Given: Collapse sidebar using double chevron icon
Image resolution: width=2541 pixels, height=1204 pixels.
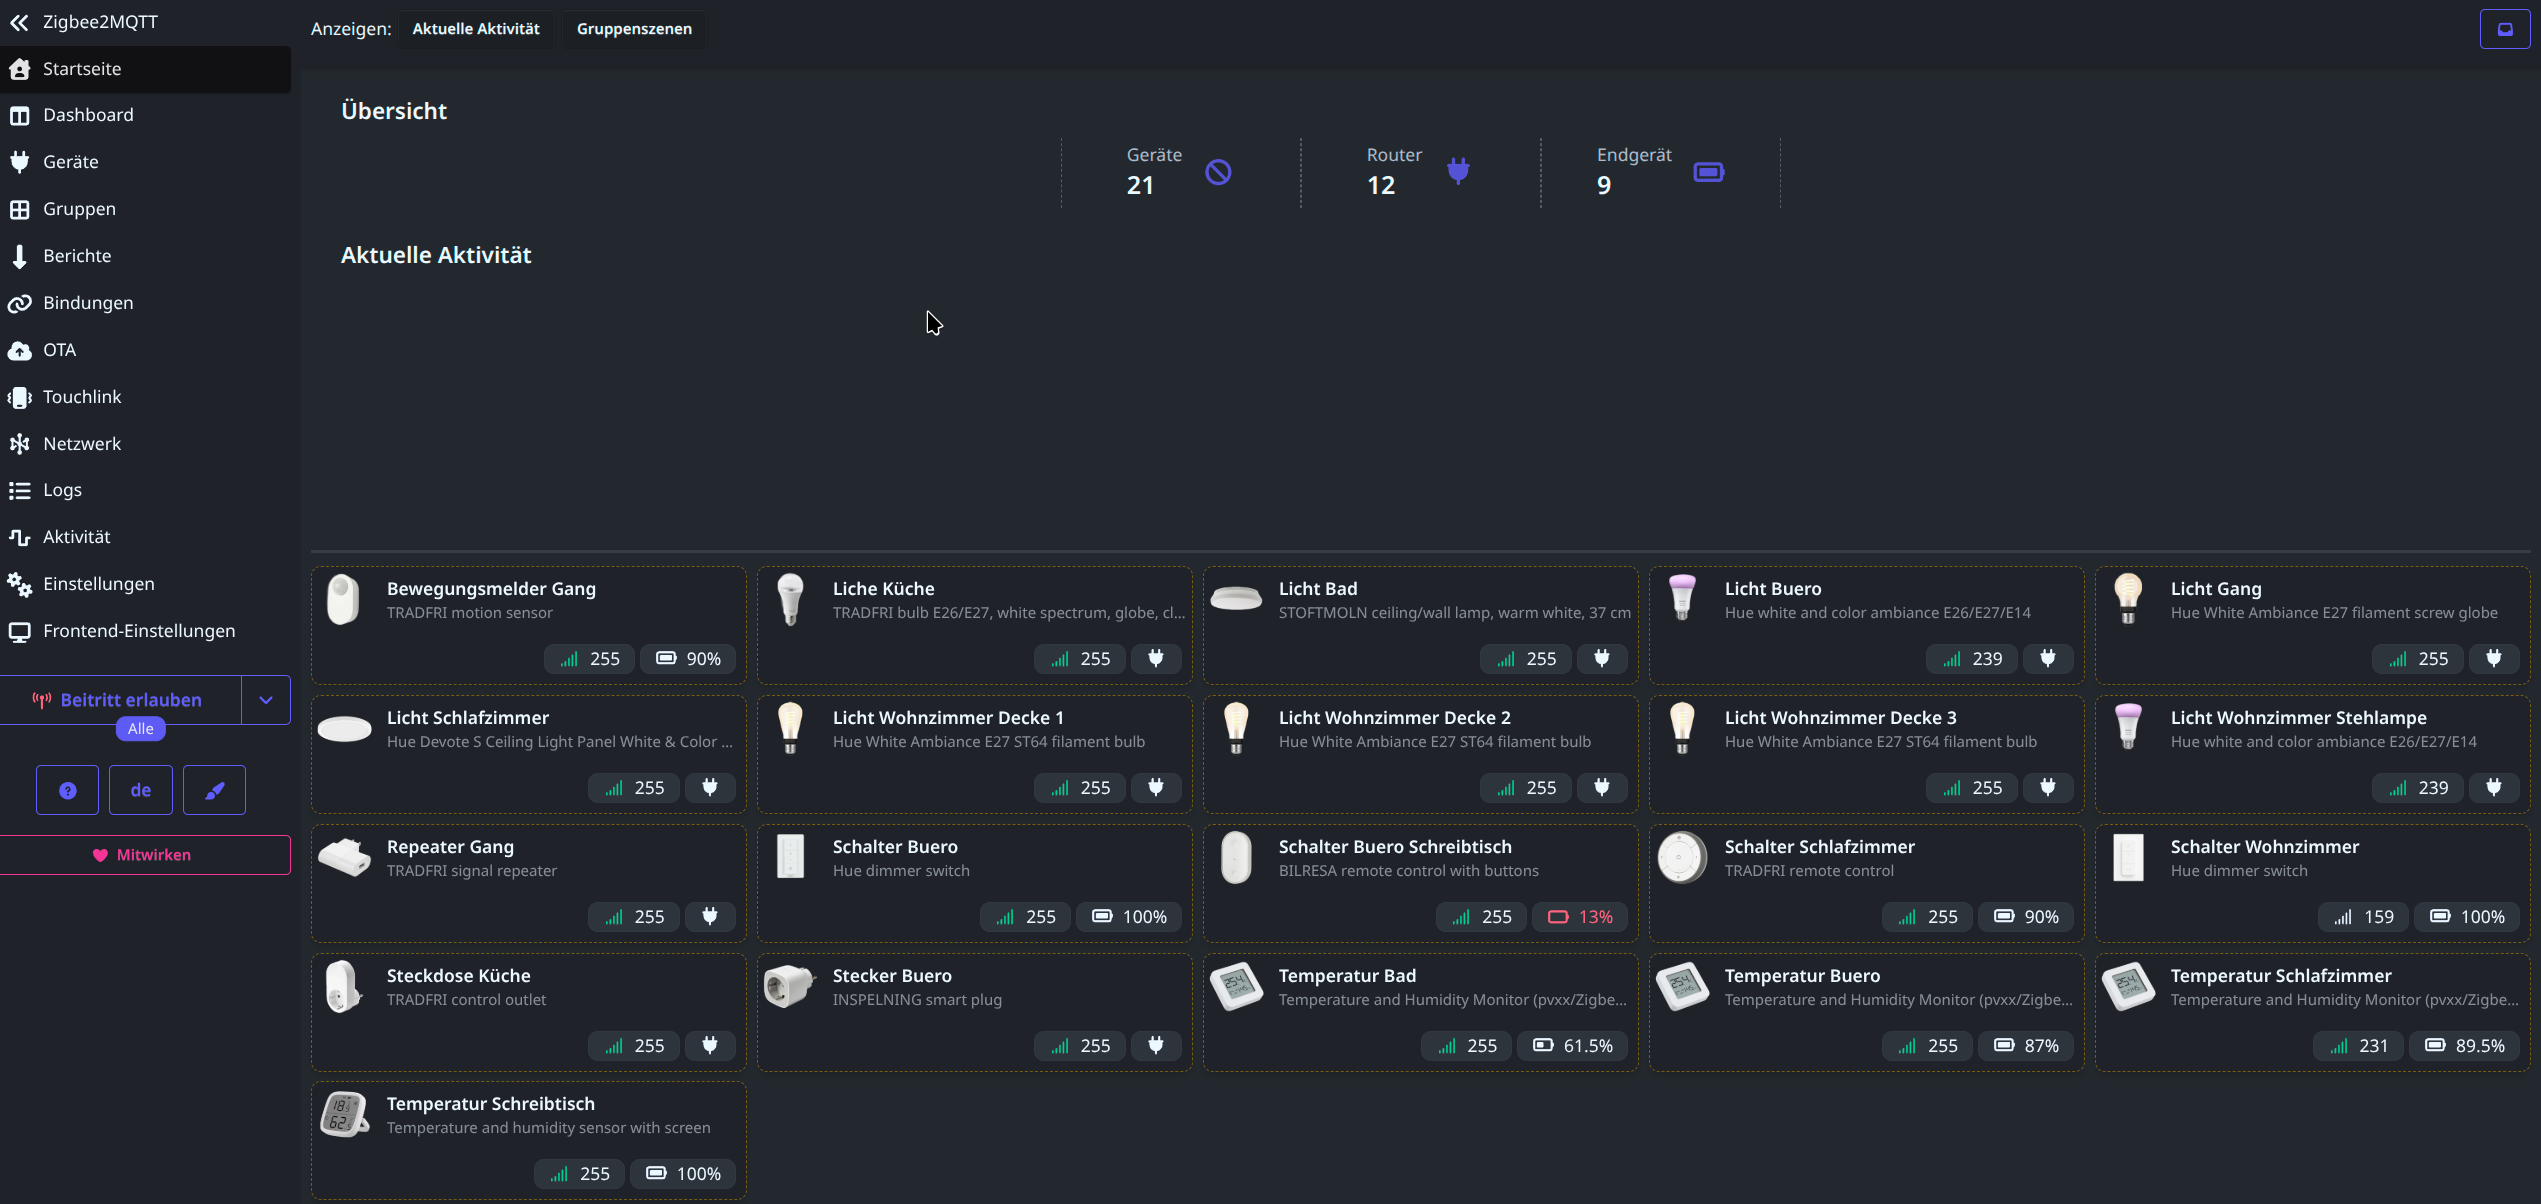Looking at the screenshot, I should tap(19, 22).
